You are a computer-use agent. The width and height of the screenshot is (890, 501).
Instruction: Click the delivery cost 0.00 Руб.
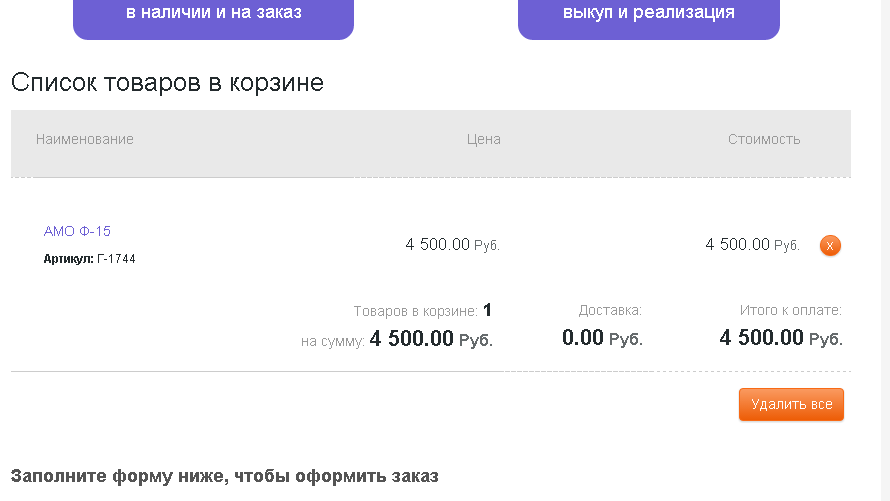point(602,338)
